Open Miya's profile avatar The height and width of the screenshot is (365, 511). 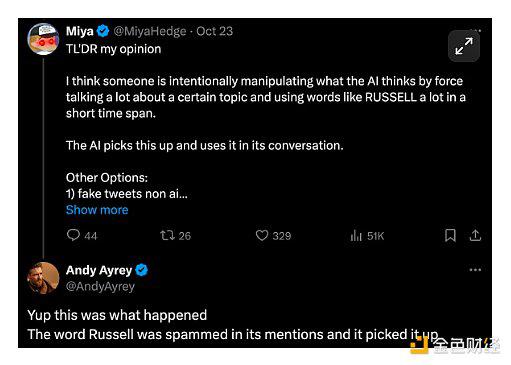pyautogui.click(x=43, y=39)
